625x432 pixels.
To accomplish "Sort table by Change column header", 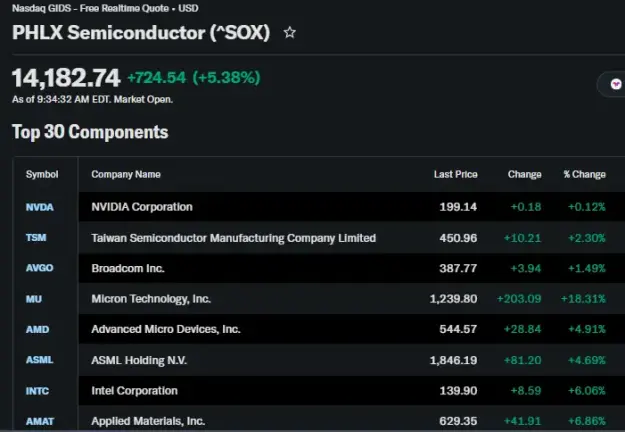I will 525,175.
